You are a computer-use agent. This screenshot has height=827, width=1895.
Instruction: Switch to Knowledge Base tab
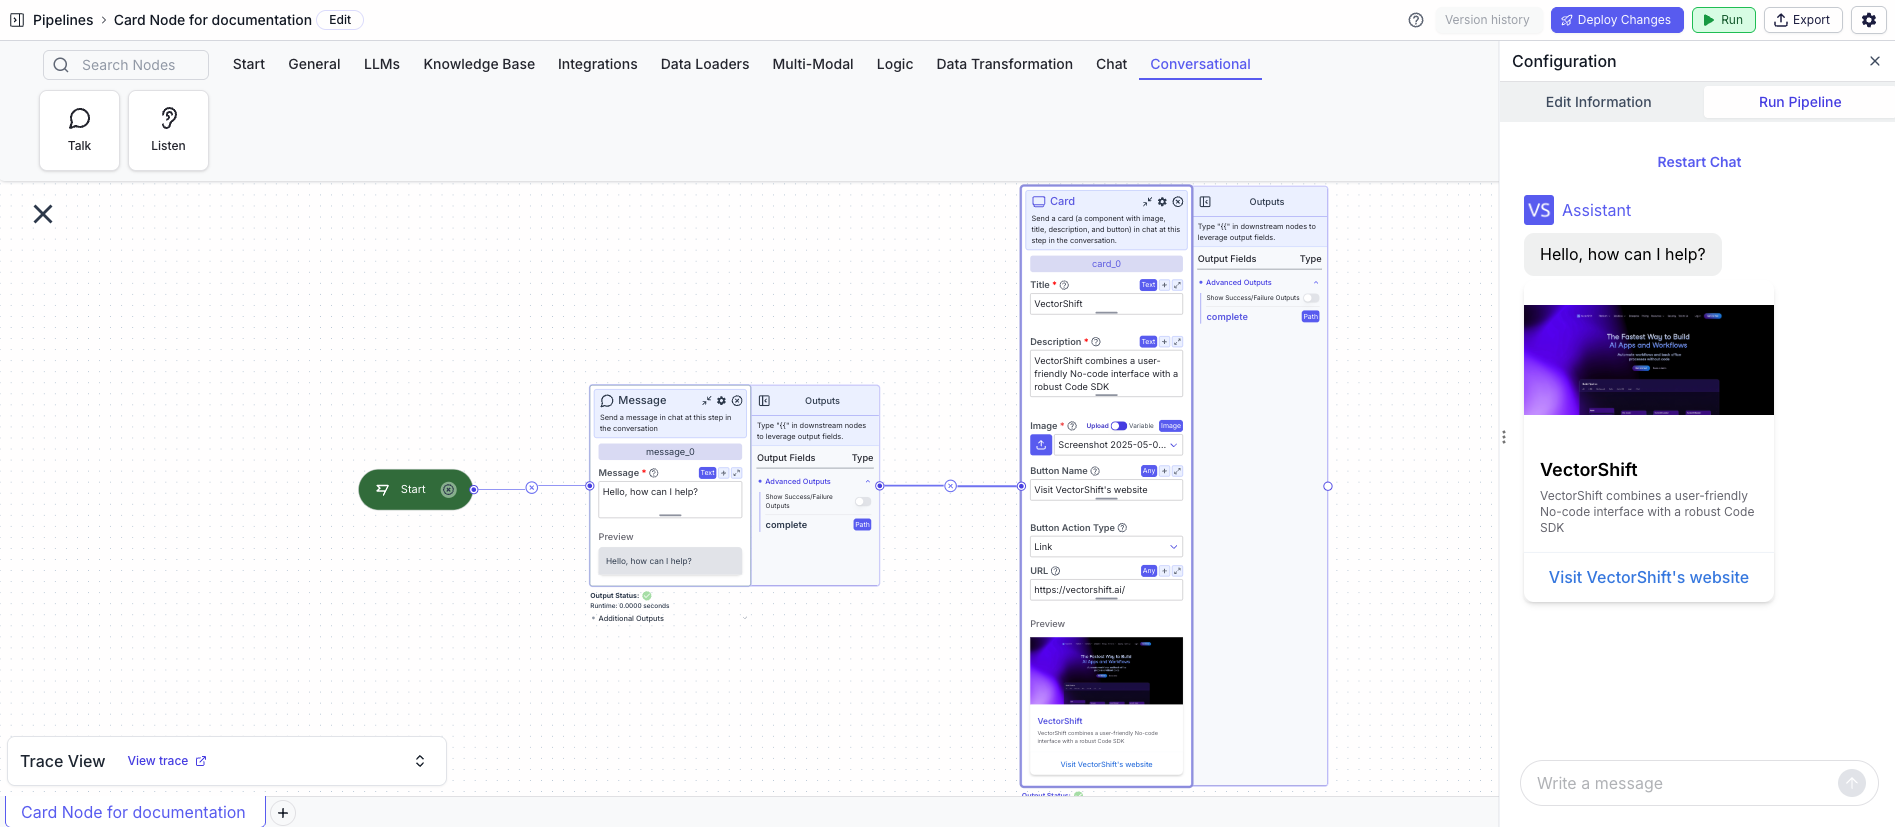point(479,64)
